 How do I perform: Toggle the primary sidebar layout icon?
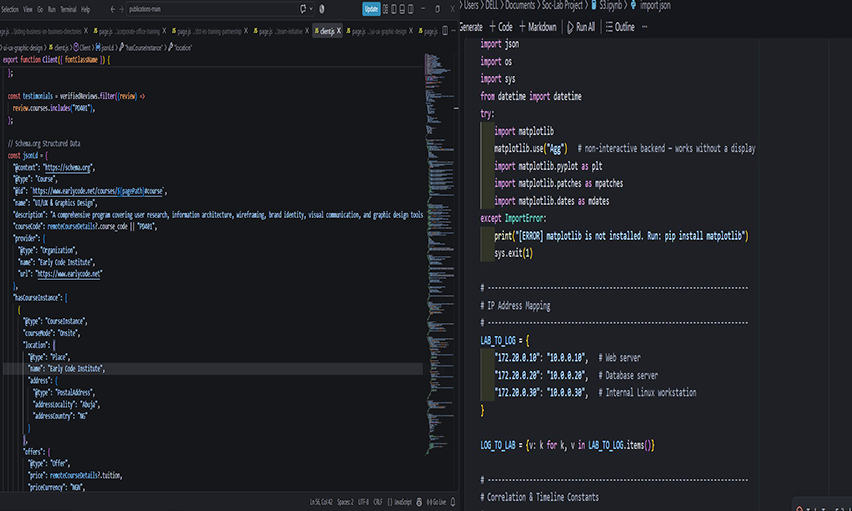click(394, 9)
